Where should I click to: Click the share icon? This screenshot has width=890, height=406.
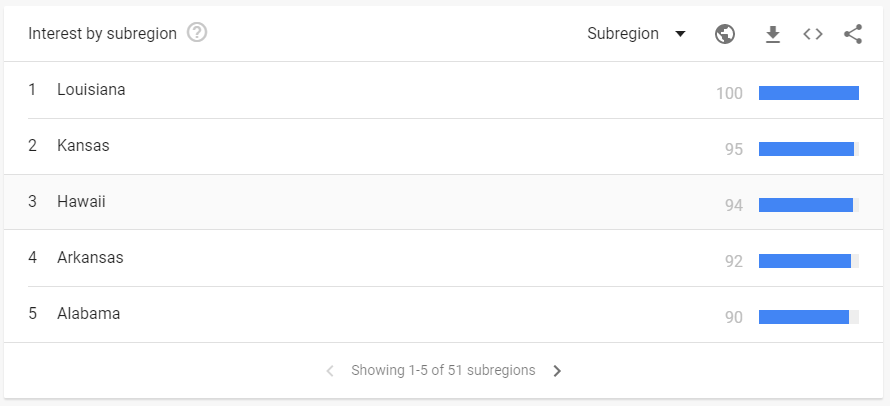[853, 34]
